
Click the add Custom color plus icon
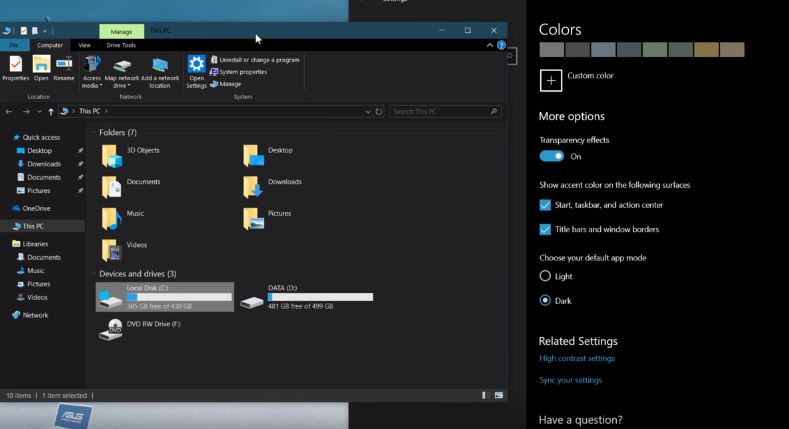(551, 80)
